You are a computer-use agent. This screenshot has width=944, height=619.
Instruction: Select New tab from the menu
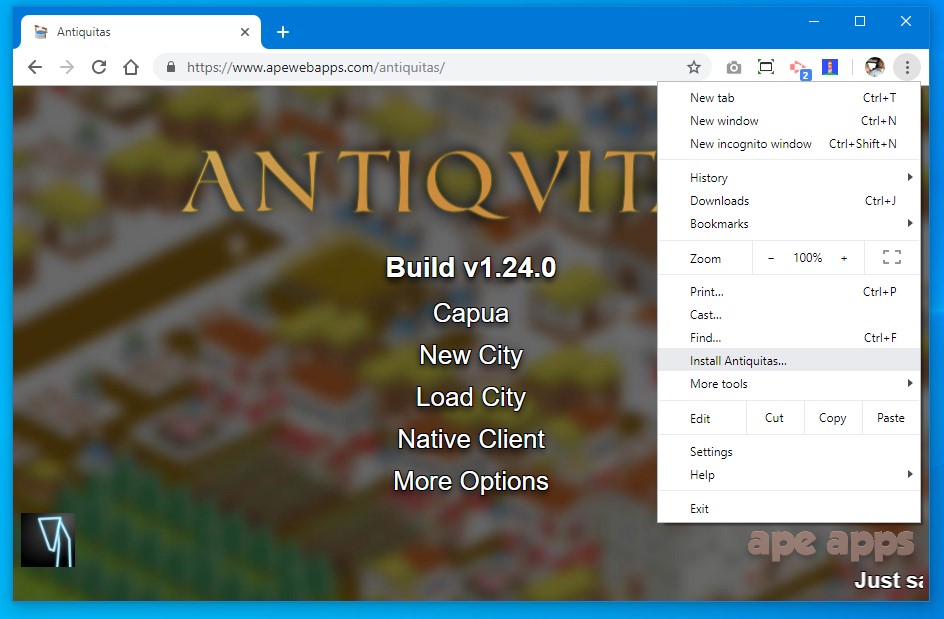(789, 98)
